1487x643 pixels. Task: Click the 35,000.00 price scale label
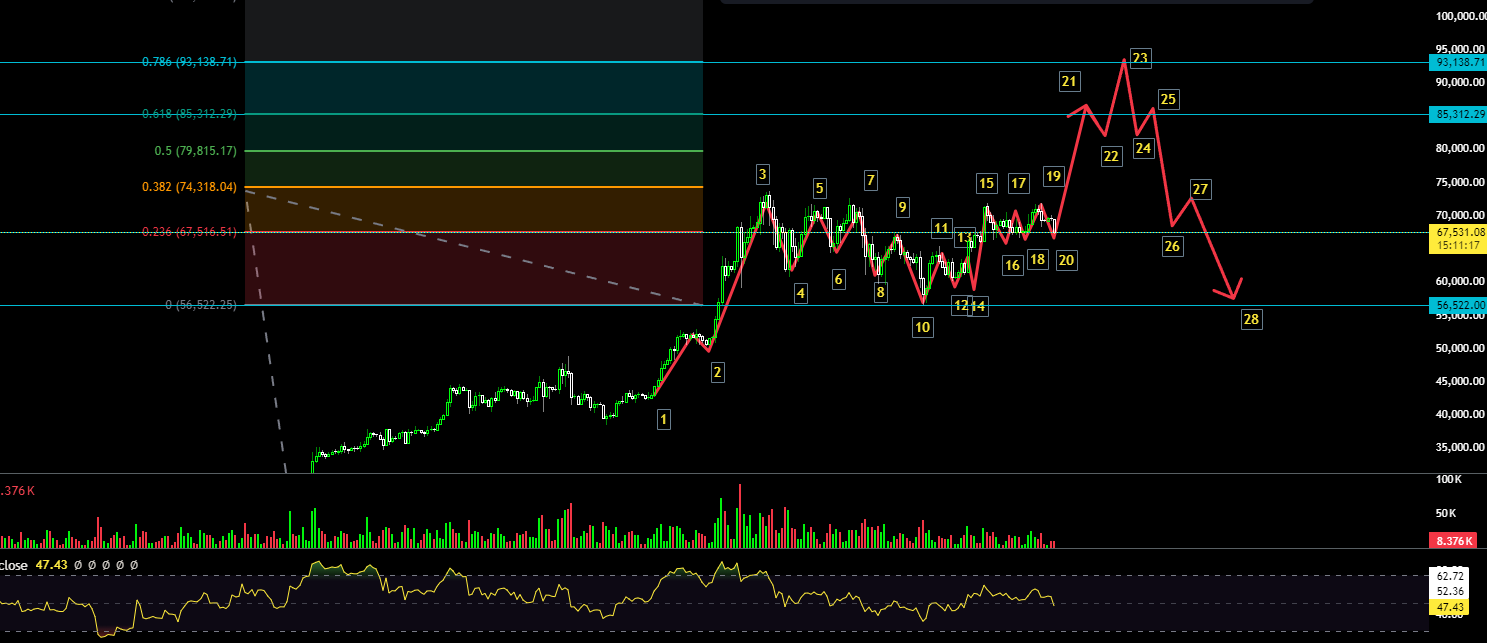[x=1461, y=447]
